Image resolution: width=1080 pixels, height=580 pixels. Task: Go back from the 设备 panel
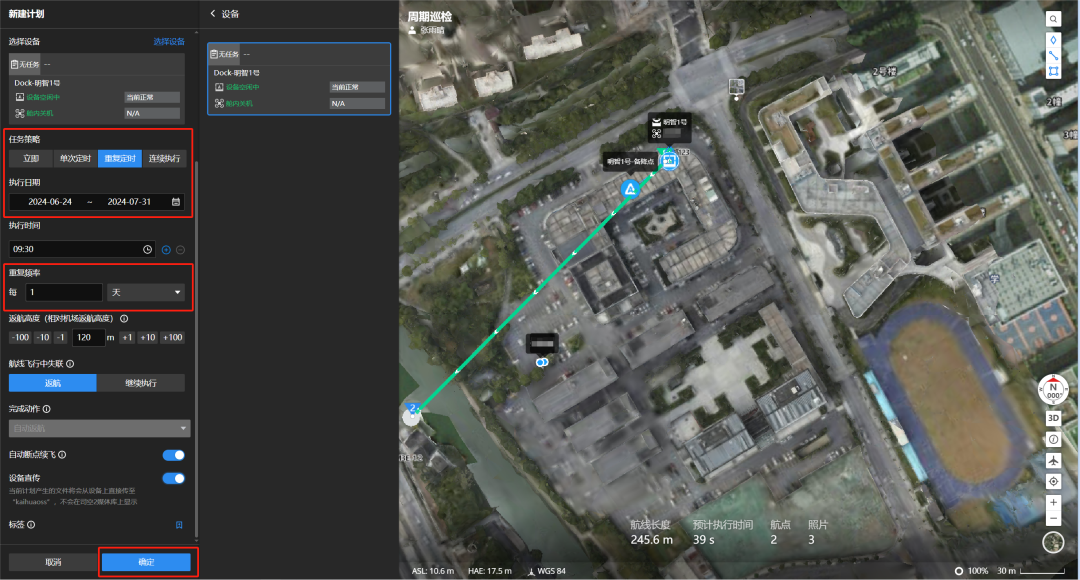pos(213,14)
